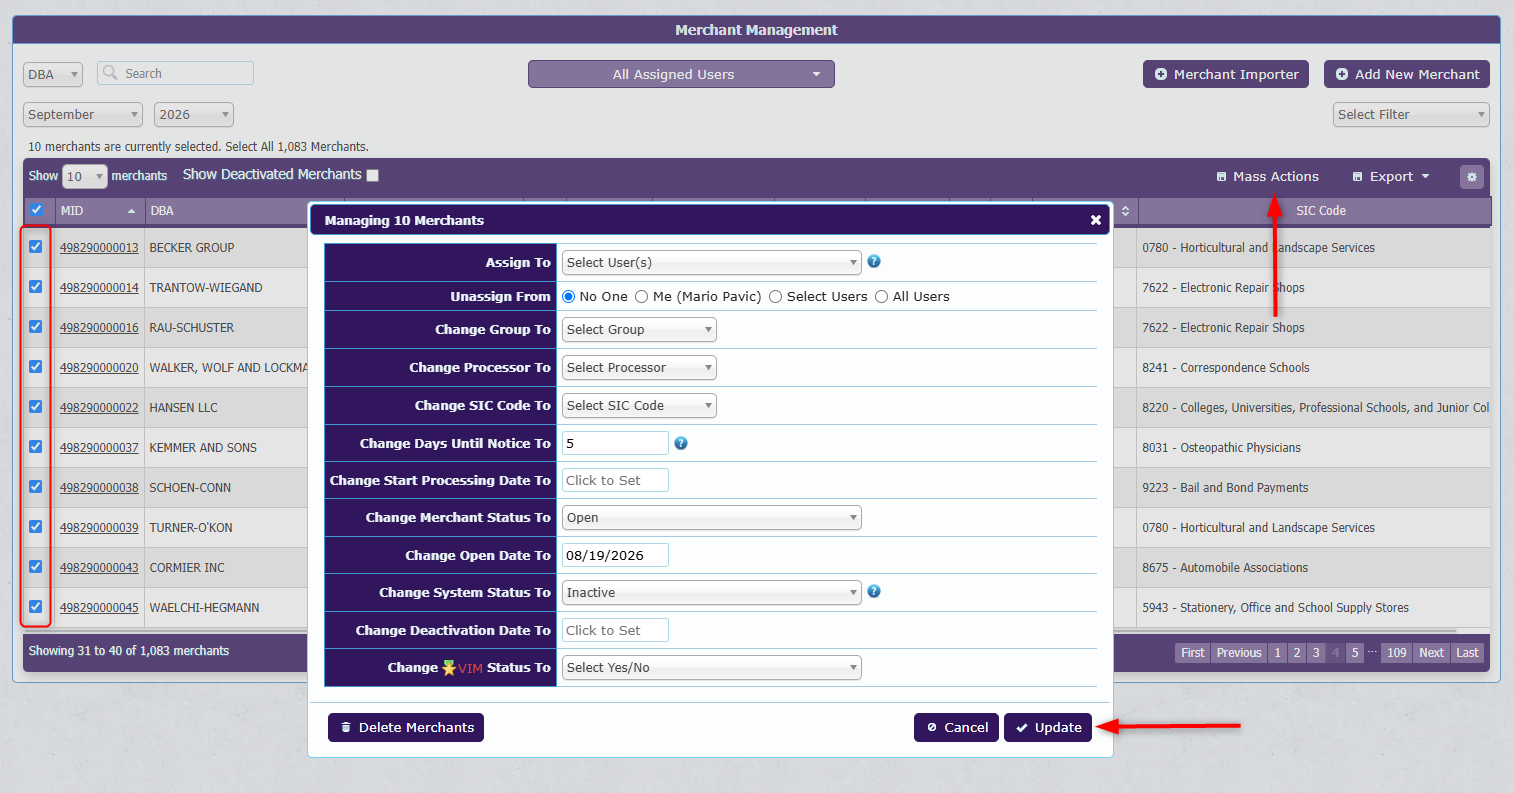The width and height of the screenshot is (1514, 793).
Task: Go to pagination page 5
Action: [1355, 653]
